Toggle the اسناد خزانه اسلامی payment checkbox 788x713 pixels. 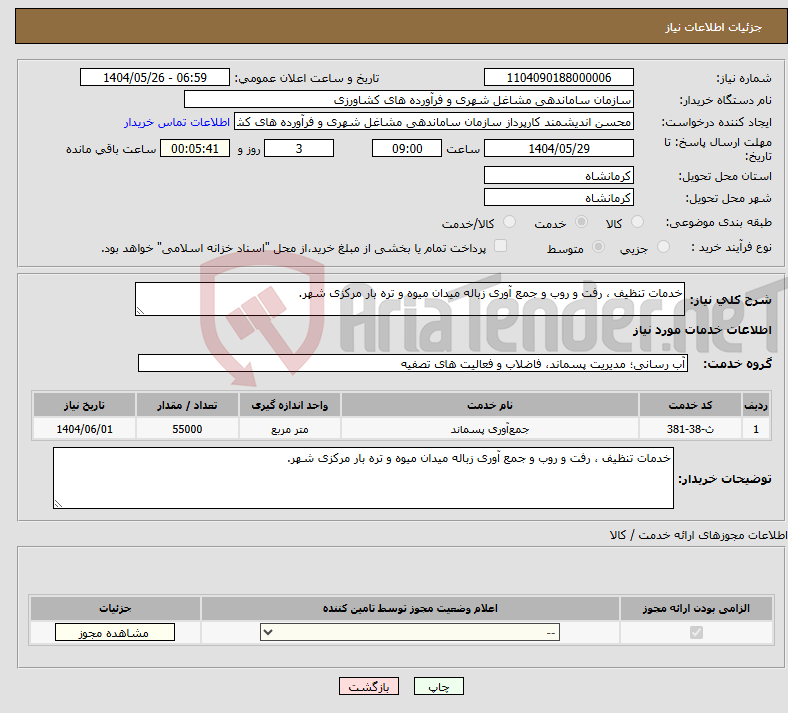501,246
